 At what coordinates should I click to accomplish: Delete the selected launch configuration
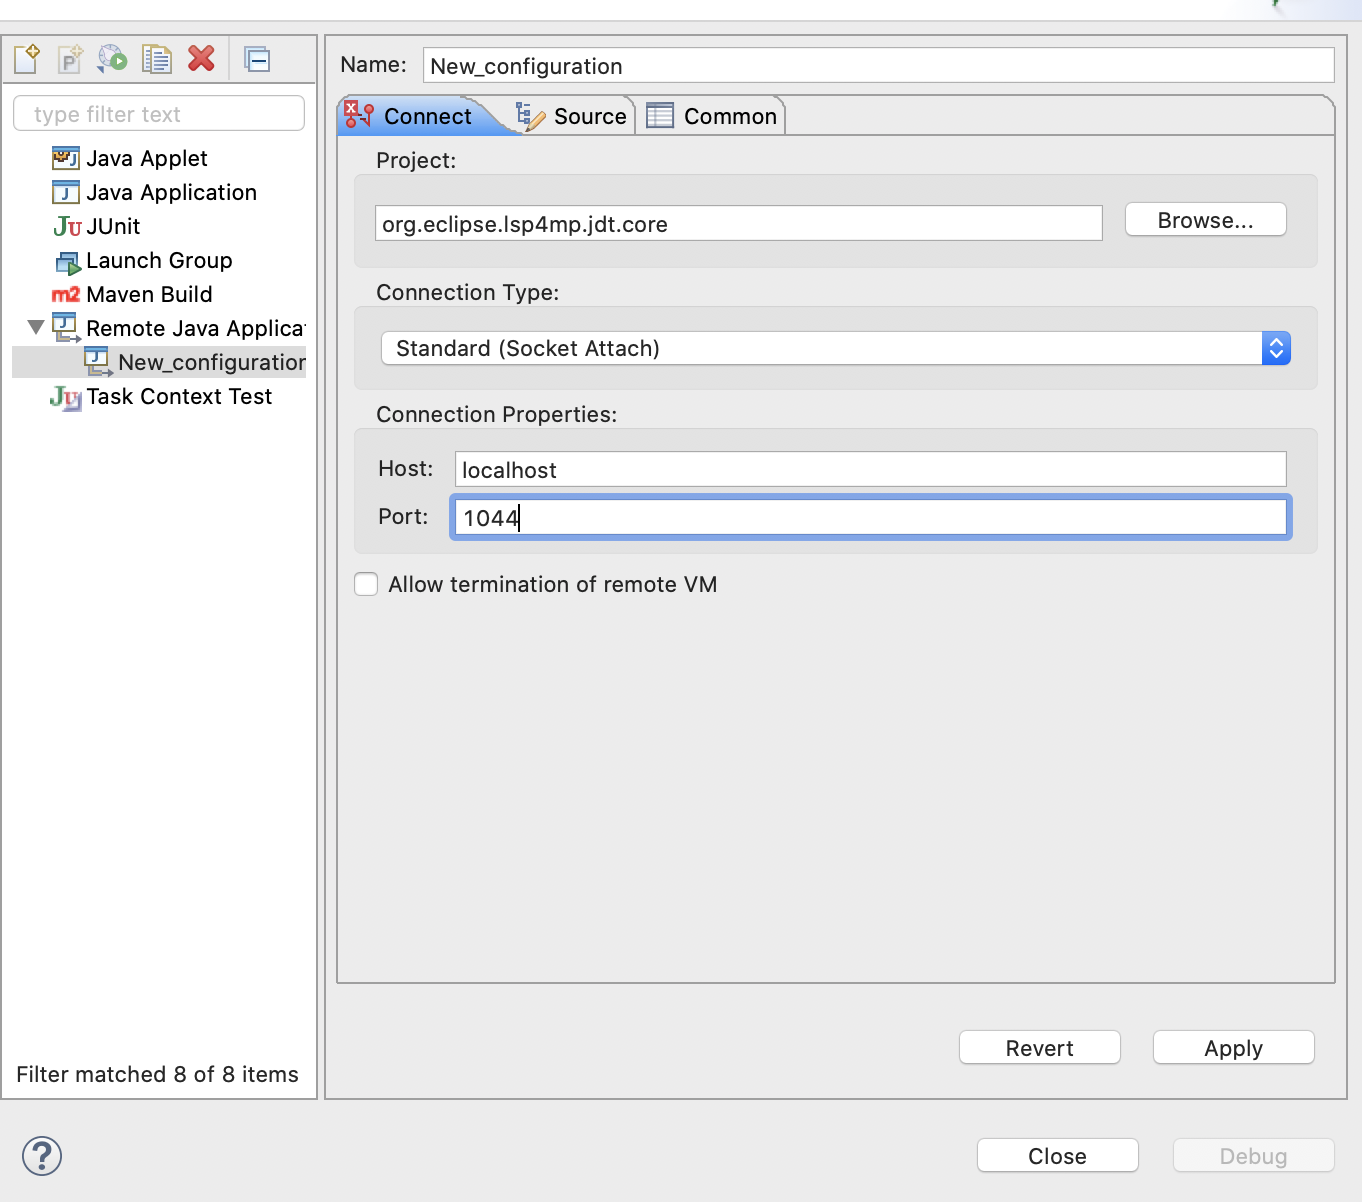point(201,59)
